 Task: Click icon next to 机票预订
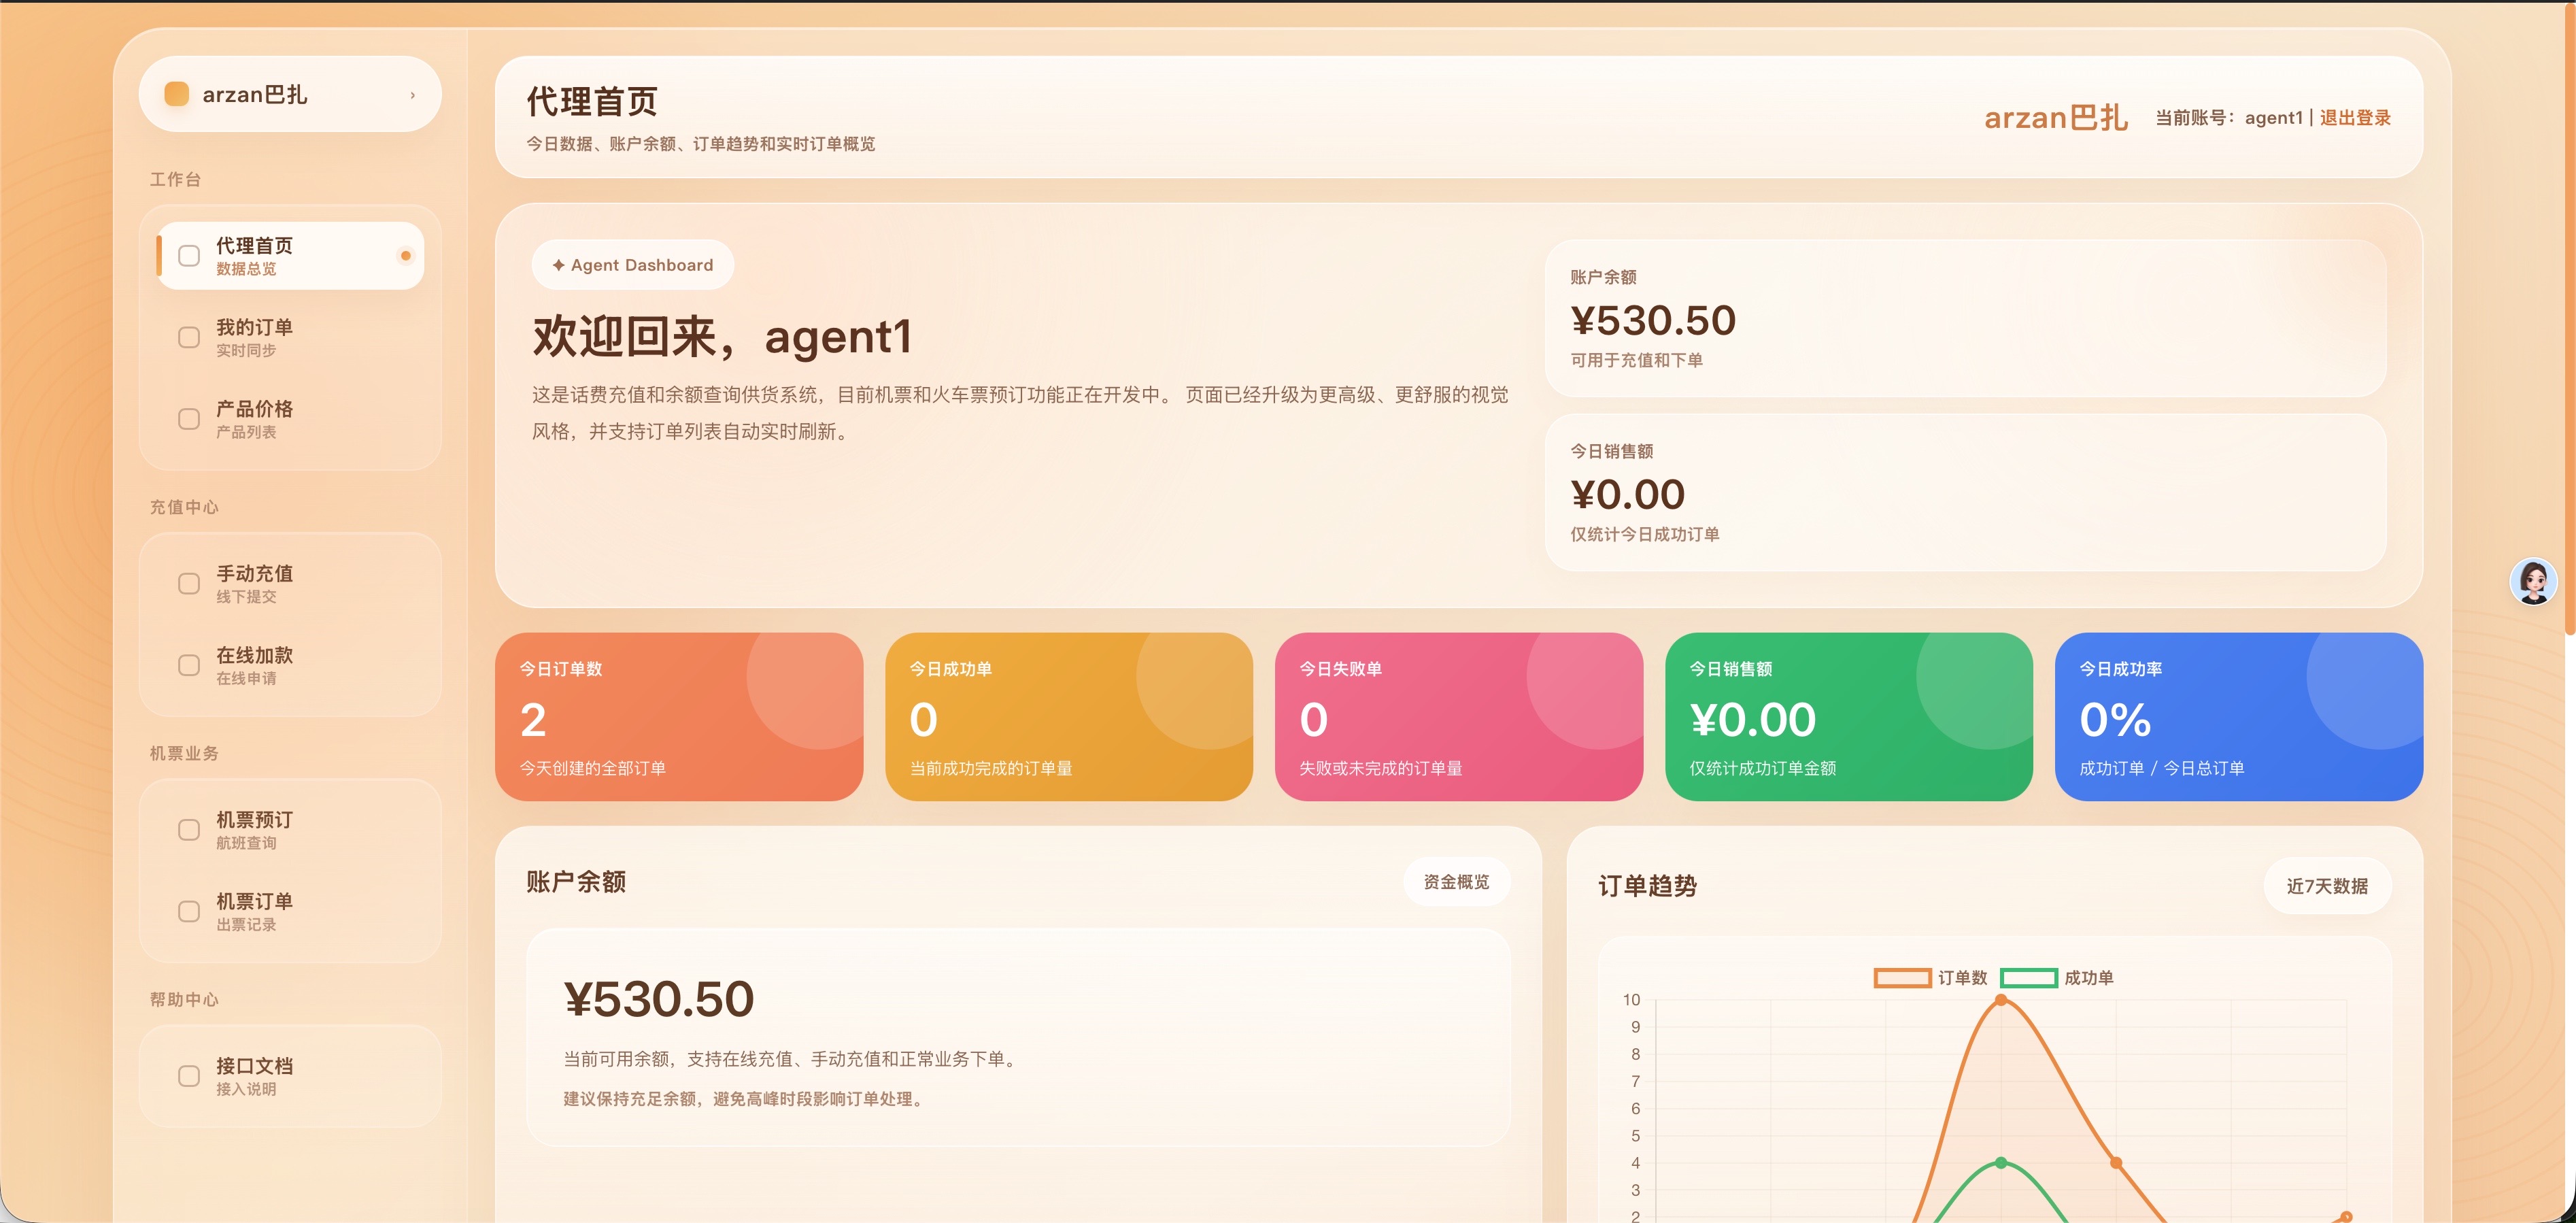pos(189,830)
